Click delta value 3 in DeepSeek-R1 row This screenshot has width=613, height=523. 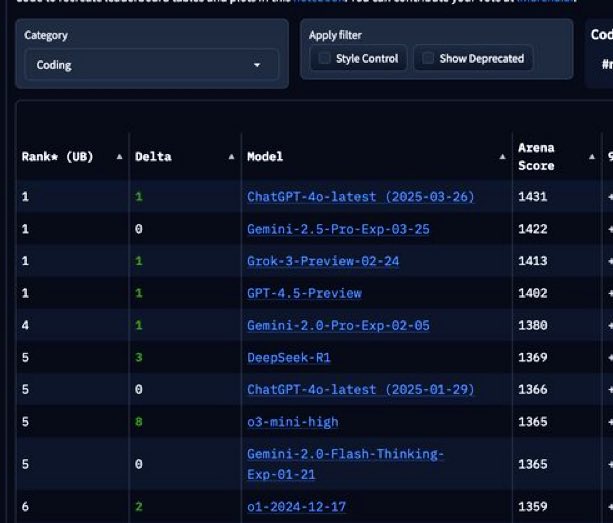click(139, 357)
